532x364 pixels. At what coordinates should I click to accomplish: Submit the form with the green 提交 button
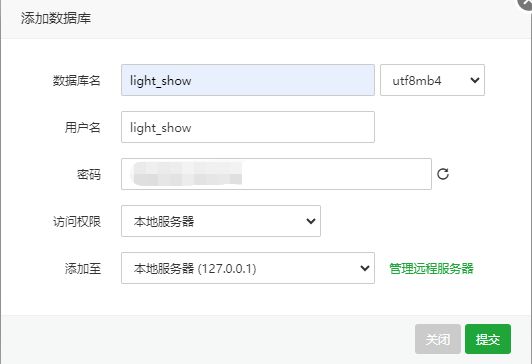tap(488, 339)
